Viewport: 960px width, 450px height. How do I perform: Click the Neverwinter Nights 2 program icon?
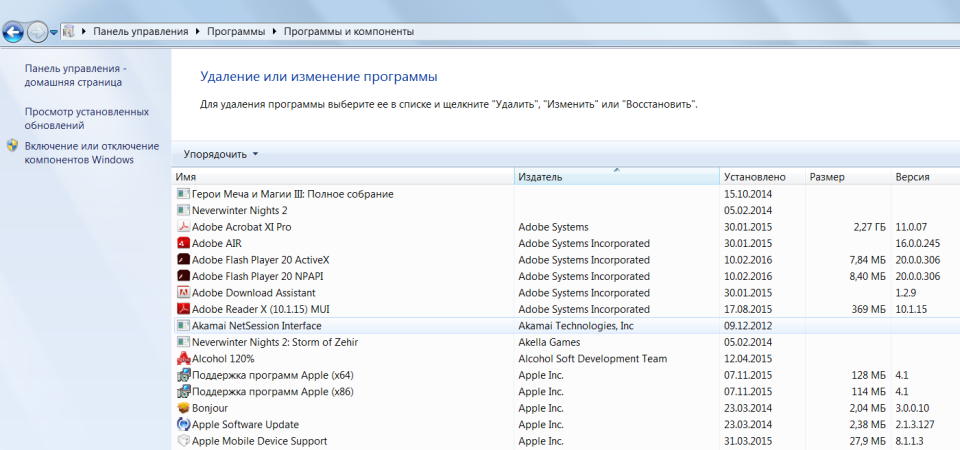[x=183, y=211]
